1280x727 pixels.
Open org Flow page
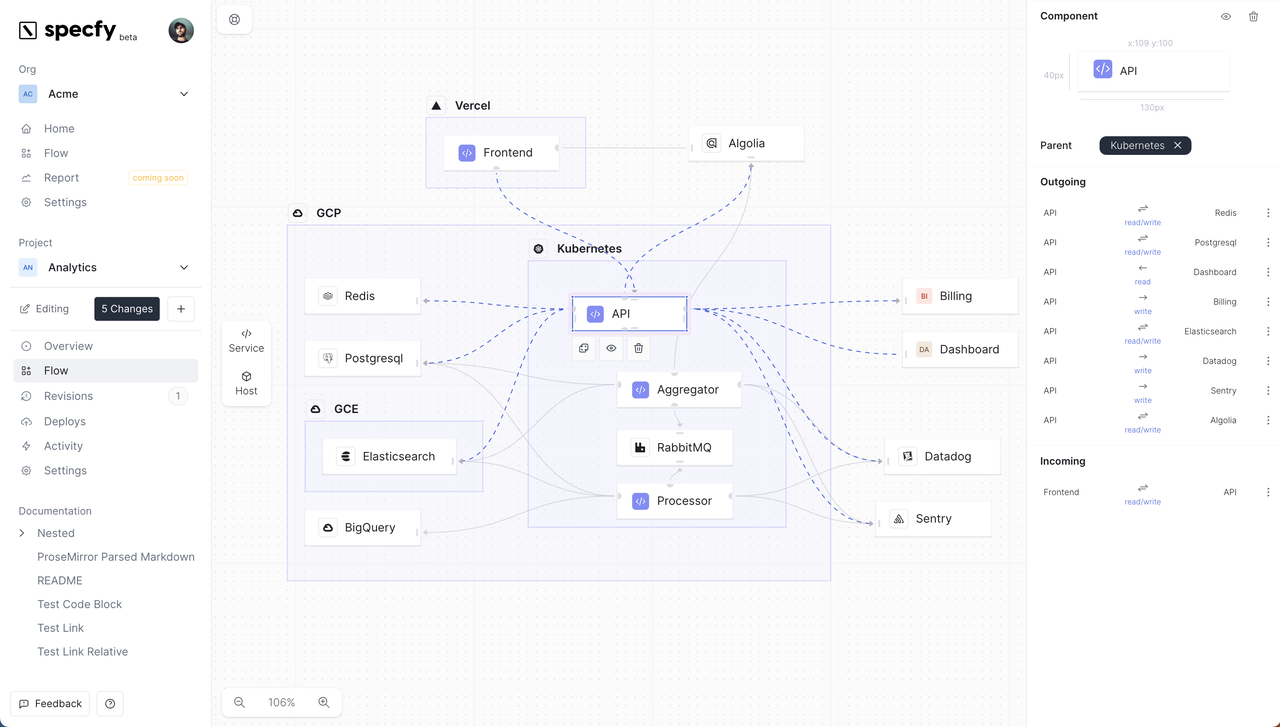point(104,153)
